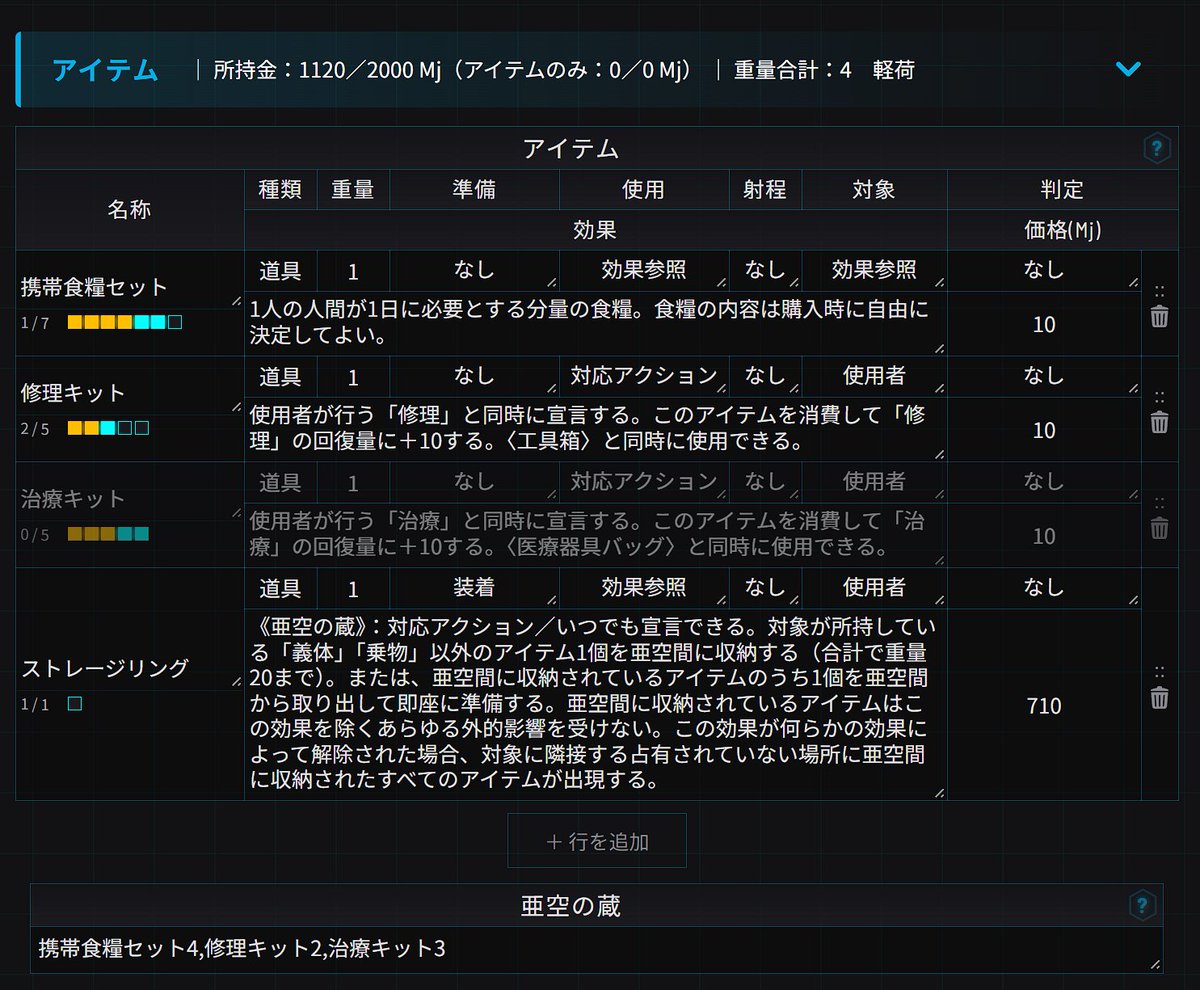
Task: Toggle the last usage box under 治療キット
Action: tap(142, 534)
